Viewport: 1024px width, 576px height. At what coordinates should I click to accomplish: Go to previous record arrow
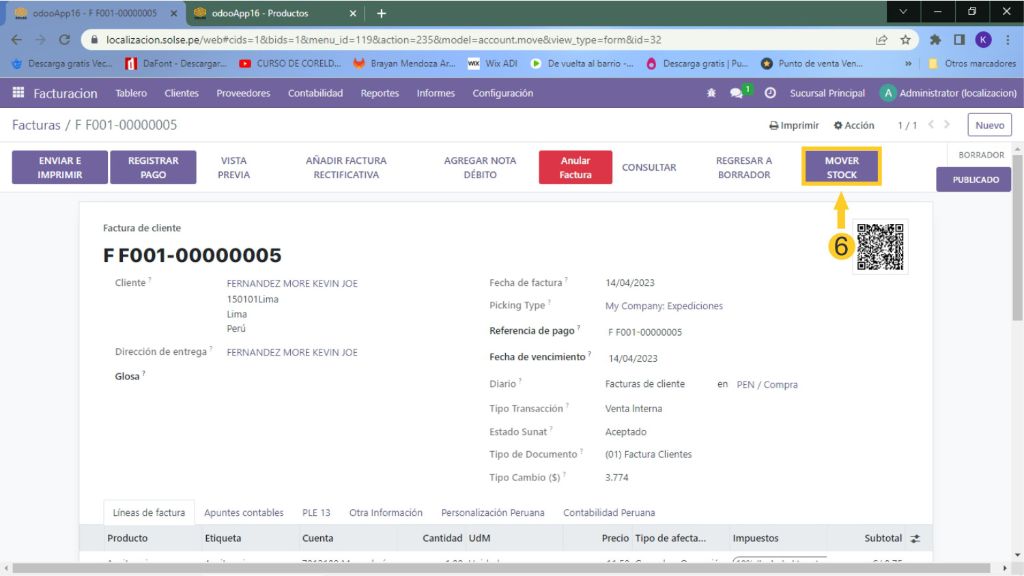(x=932, y=125)
